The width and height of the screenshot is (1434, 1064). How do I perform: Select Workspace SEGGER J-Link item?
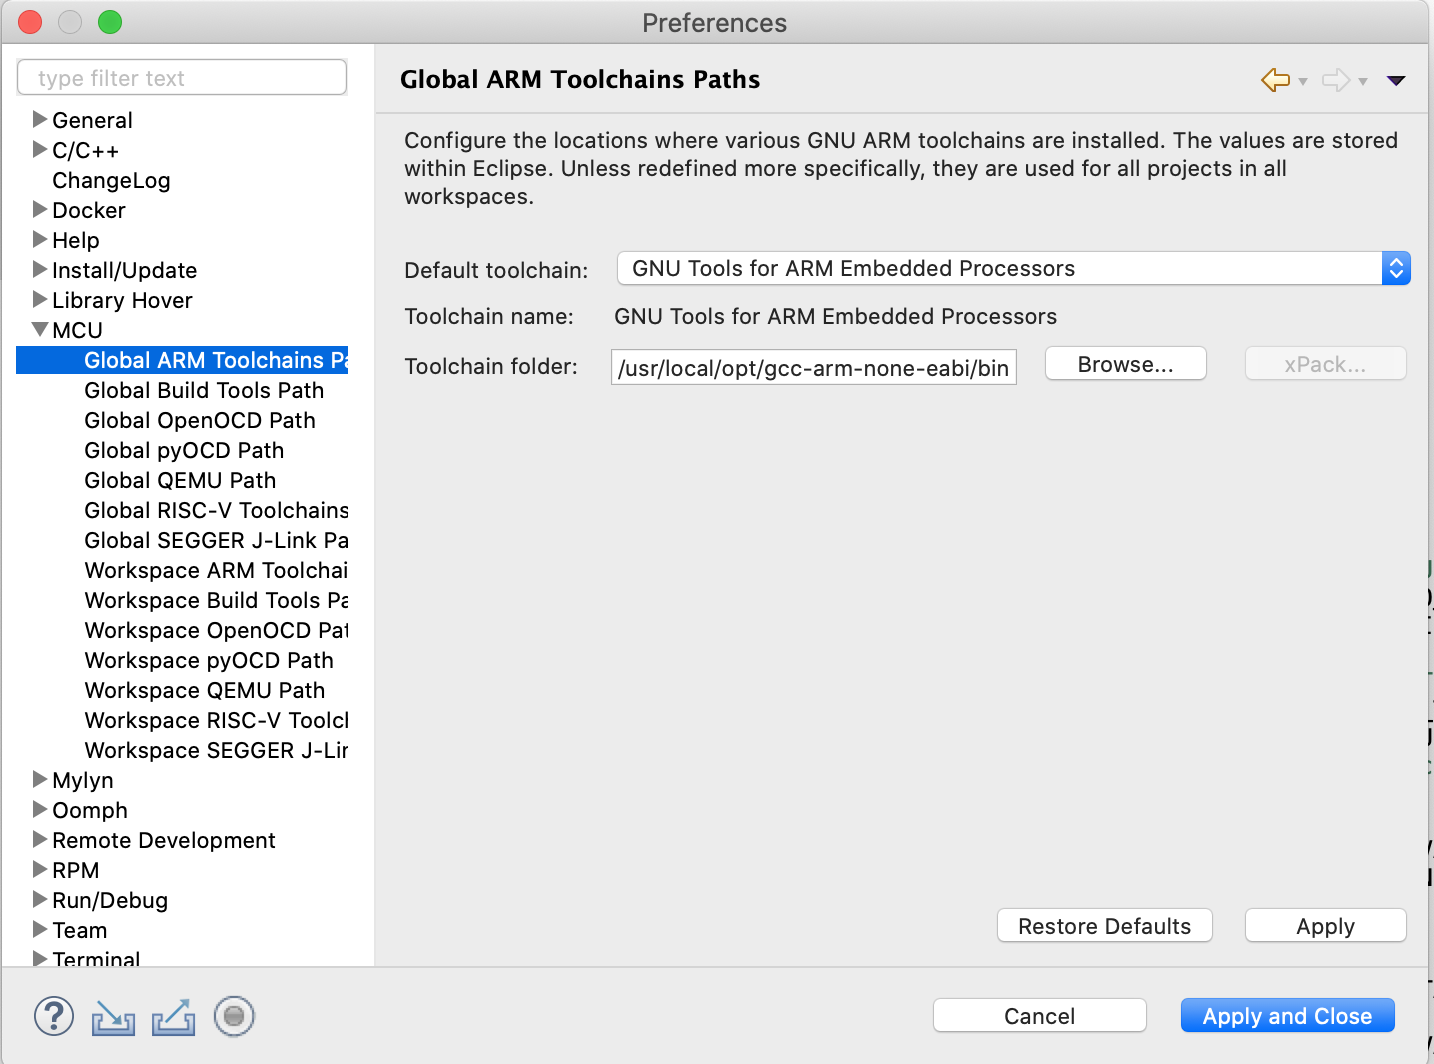(216, 750)
